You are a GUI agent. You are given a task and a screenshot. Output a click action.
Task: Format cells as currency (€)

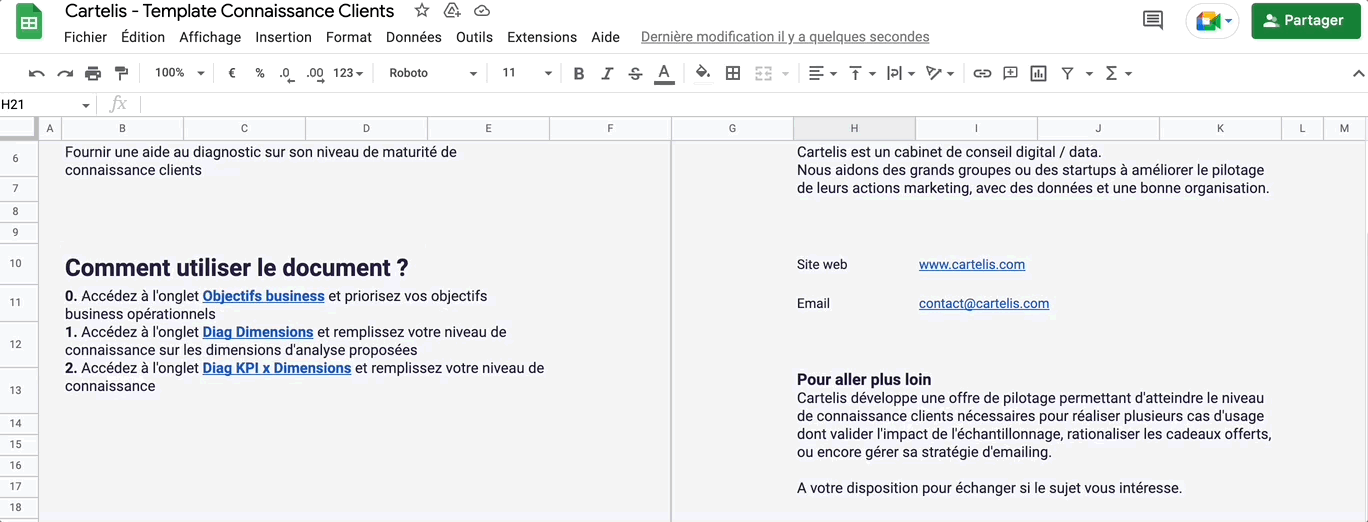coord(232,73)
